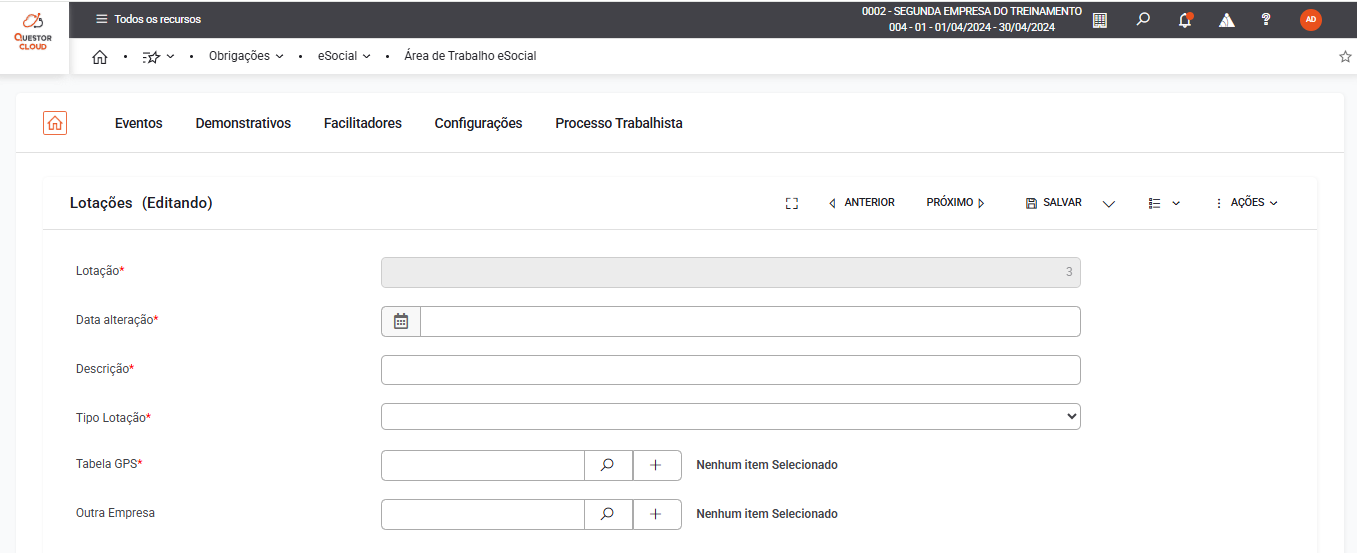Click the Outra Empresa code field
1357x553 pixels.
pyautogui.click(x=483, y=514)
